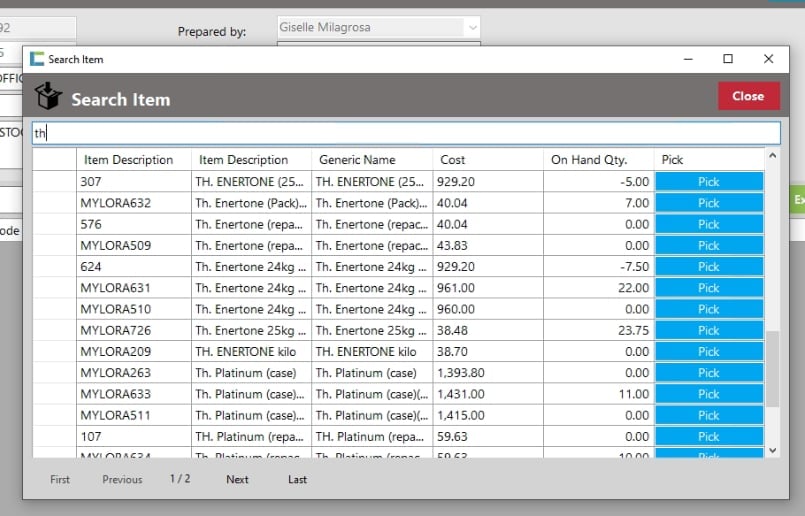Click the Search Item box icon in header
Image resolution: width=805 pixels, height=516 pixels.
[48, 98]
